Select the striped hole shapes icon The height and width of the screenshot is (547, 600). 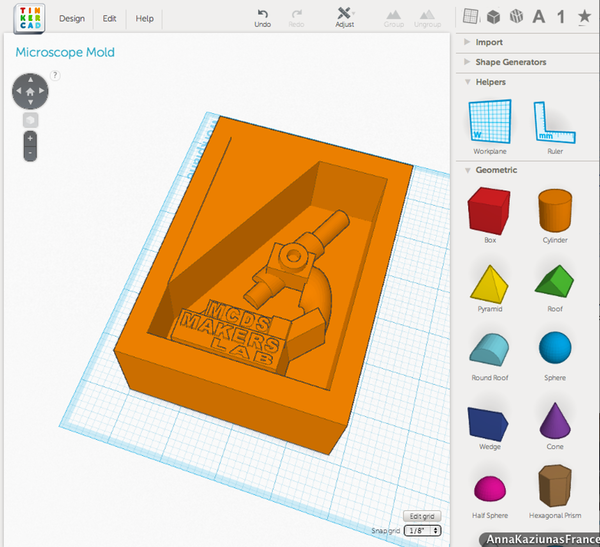click(516, 16)
